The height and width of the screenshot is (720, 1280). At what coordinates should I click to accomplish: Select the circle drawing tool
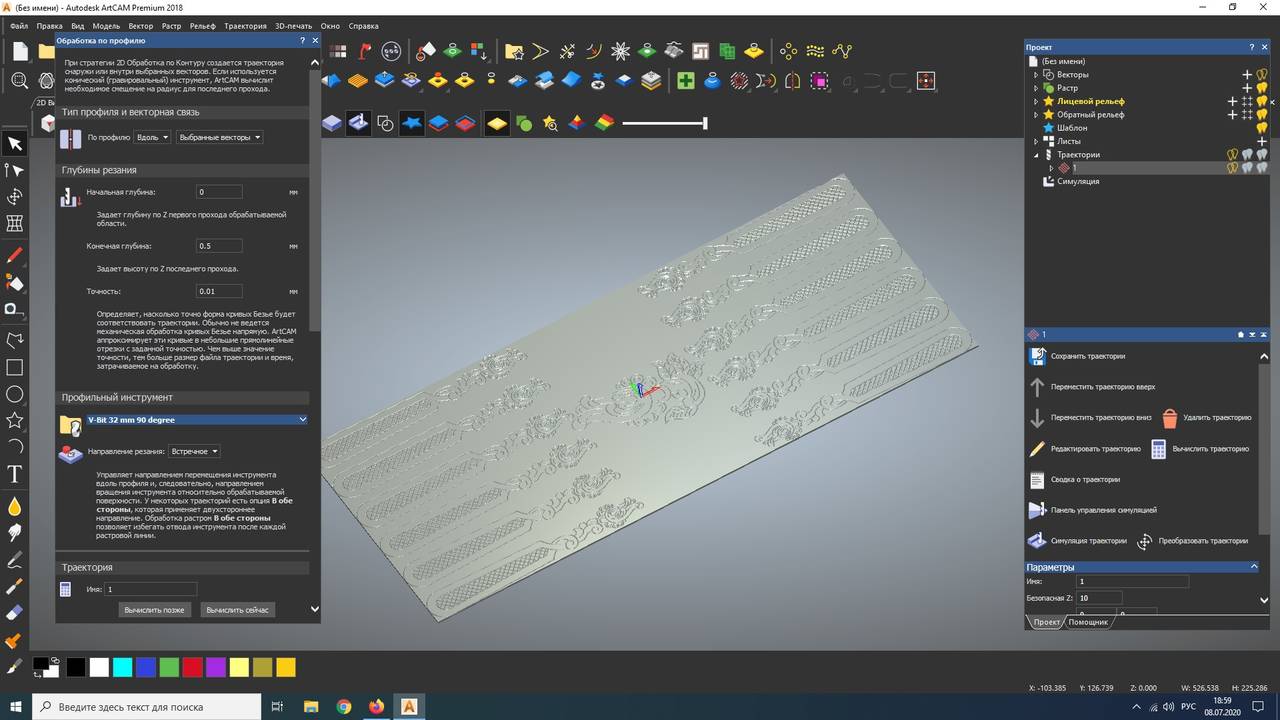click(14, 394)
